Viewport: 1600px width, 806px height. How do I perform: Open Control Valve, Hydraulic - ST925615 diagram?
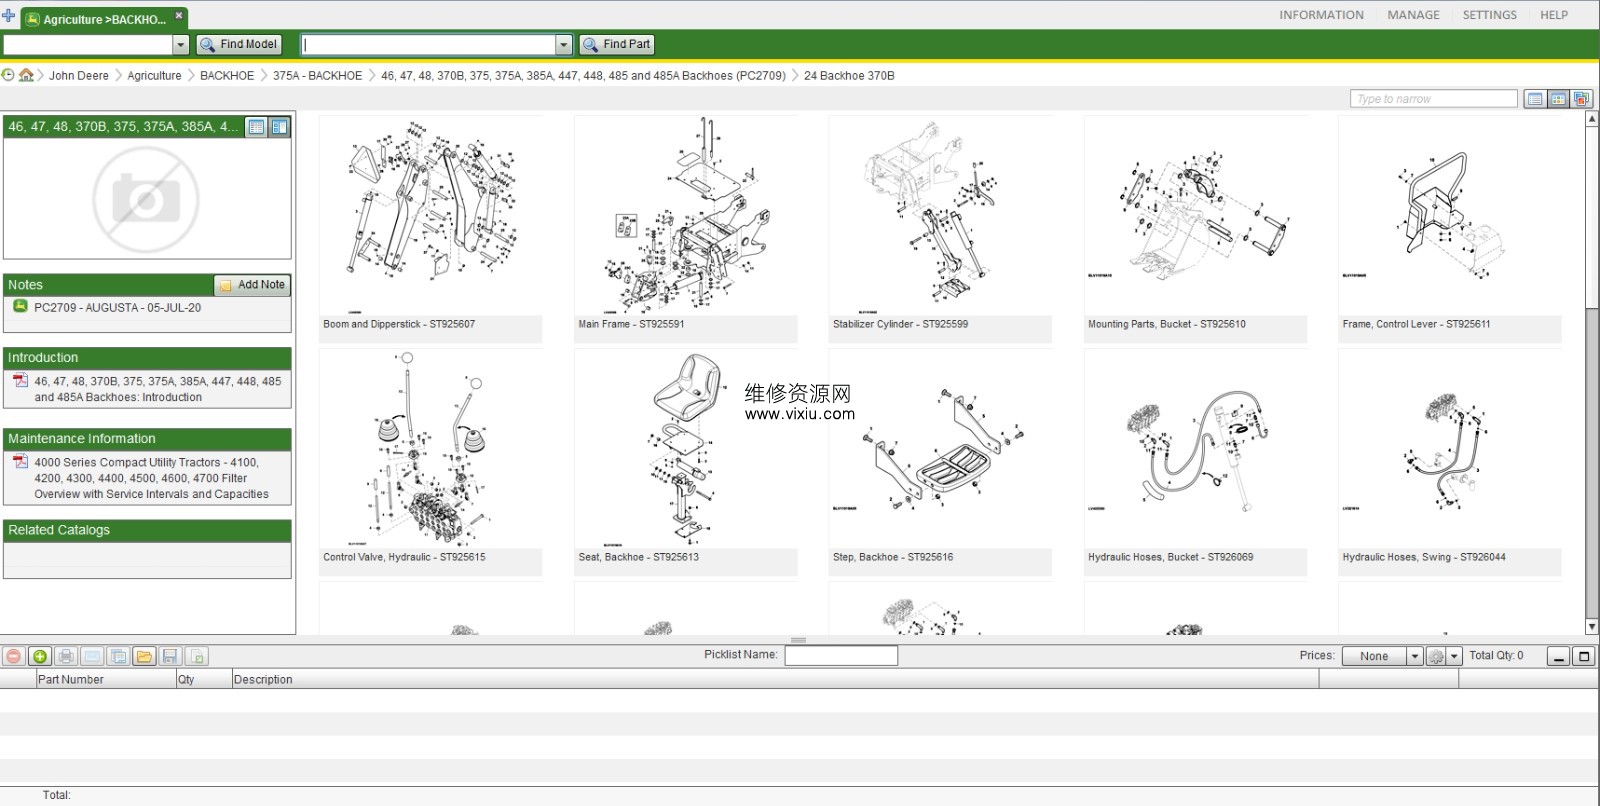coord(430,462)
